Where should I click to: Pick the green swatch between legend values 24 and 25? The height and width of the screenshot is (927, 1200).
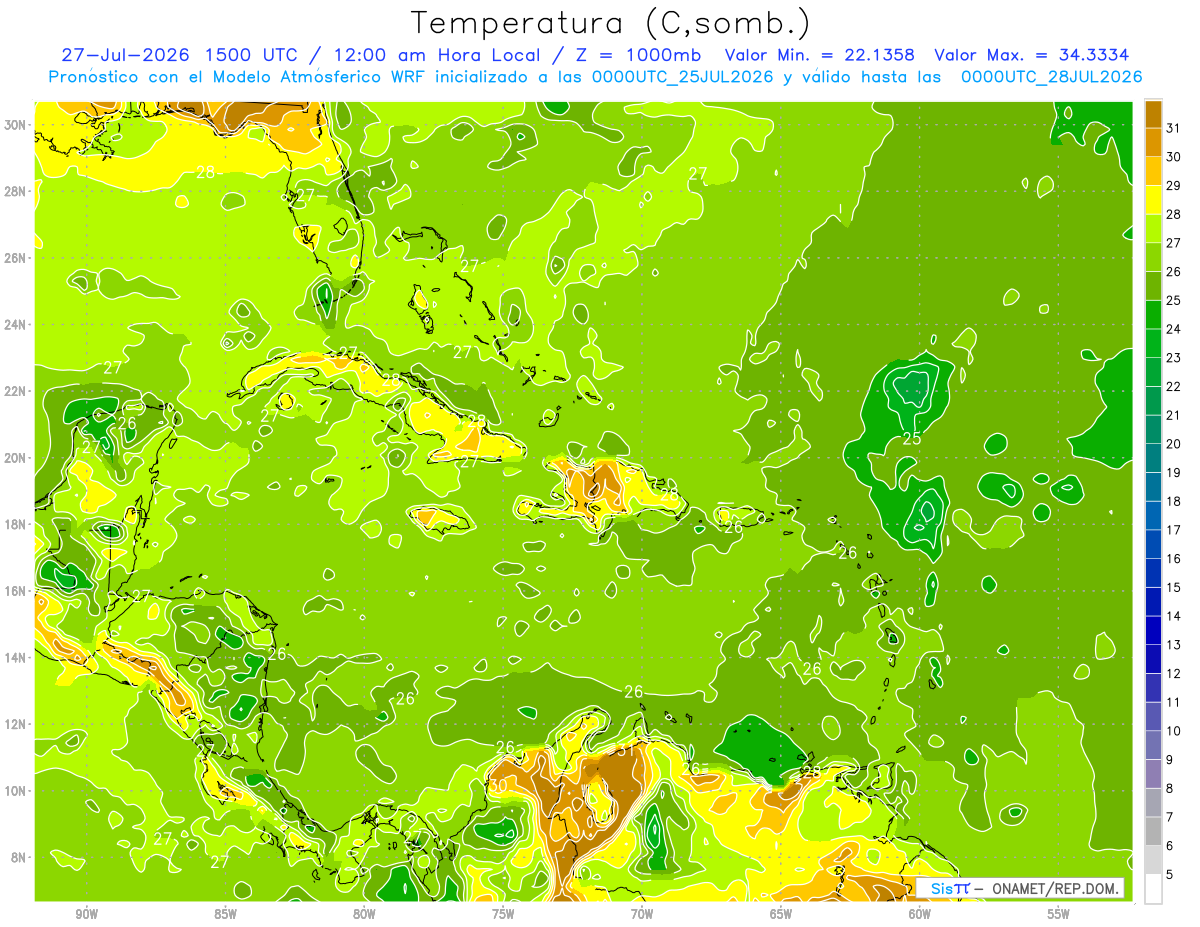[x=1153, y=314]
